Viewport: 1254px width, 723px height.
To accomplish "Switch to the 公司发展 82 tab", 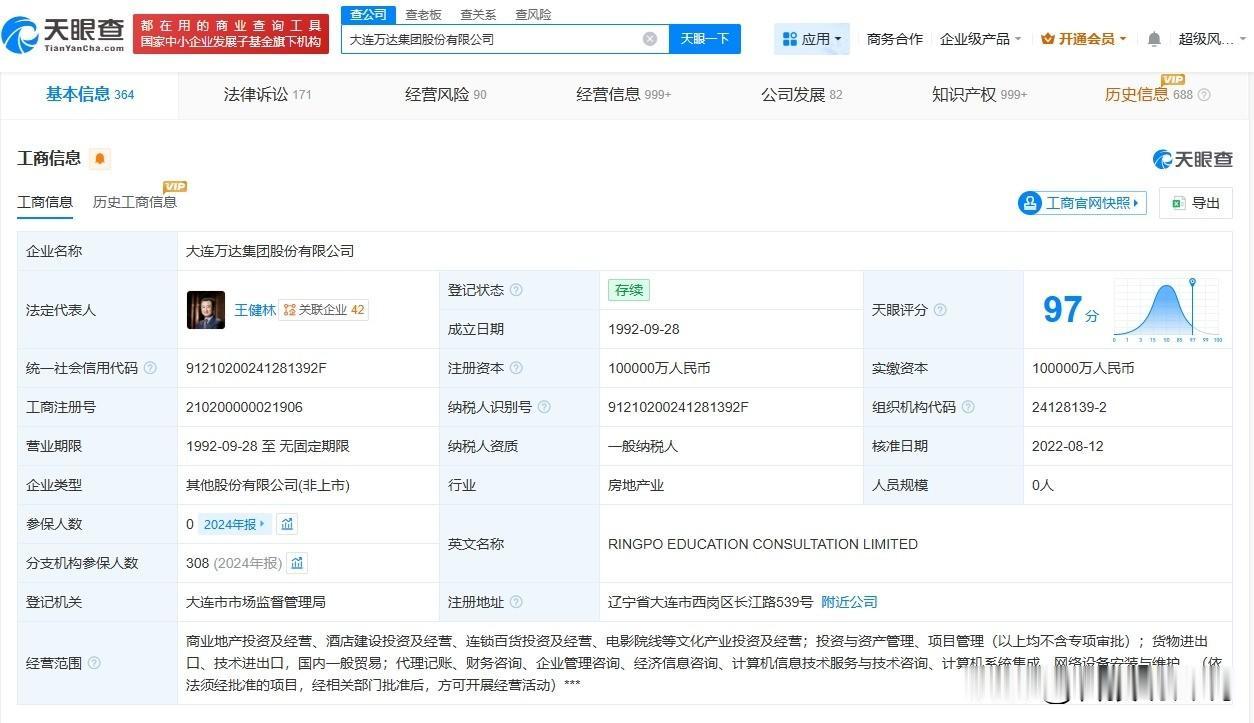I will pyautogui.click(x=802, y=94).
